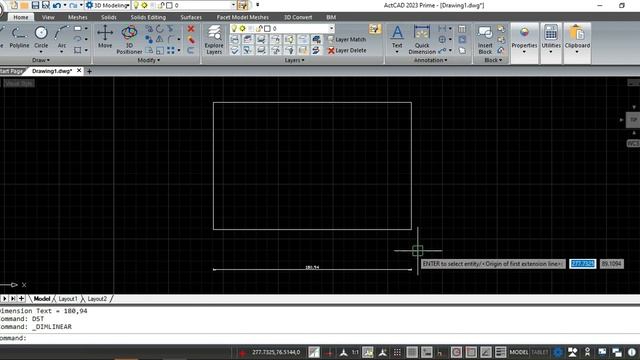Click the Redo arrow icon
The height and width of the screenshot is (360, 640).
(73, 5)
